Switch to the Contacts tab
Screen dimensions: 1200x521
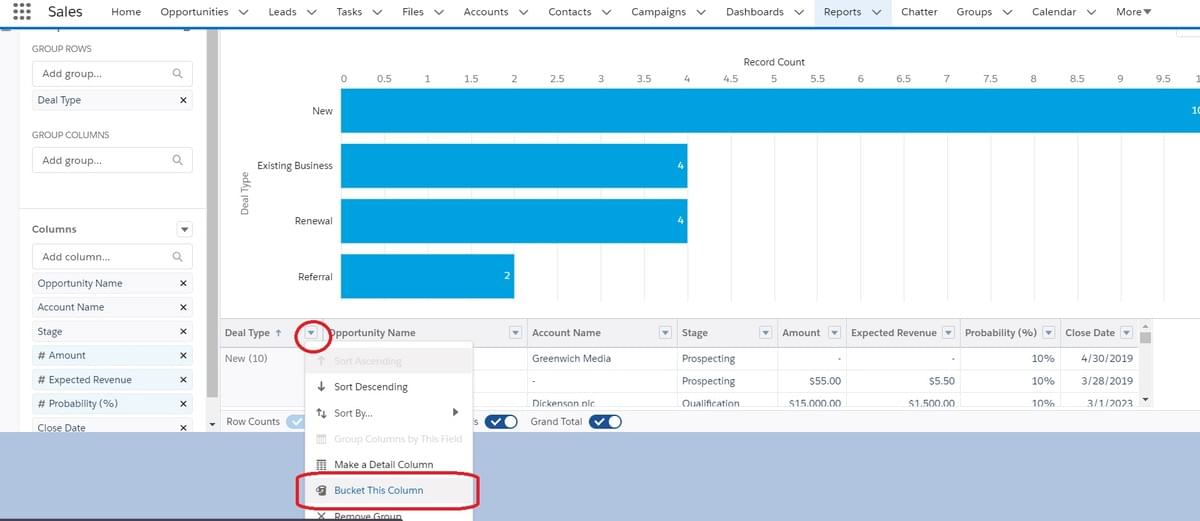pyautogui.click(x=569, y=12)
